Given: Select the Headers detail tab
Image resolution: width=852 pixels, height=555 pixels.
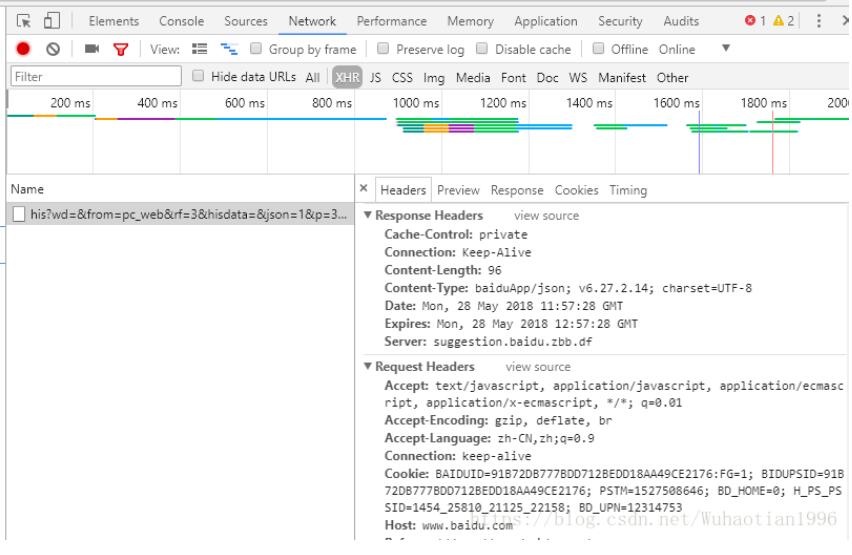Looking at the screenshot, I should [403, 190].
